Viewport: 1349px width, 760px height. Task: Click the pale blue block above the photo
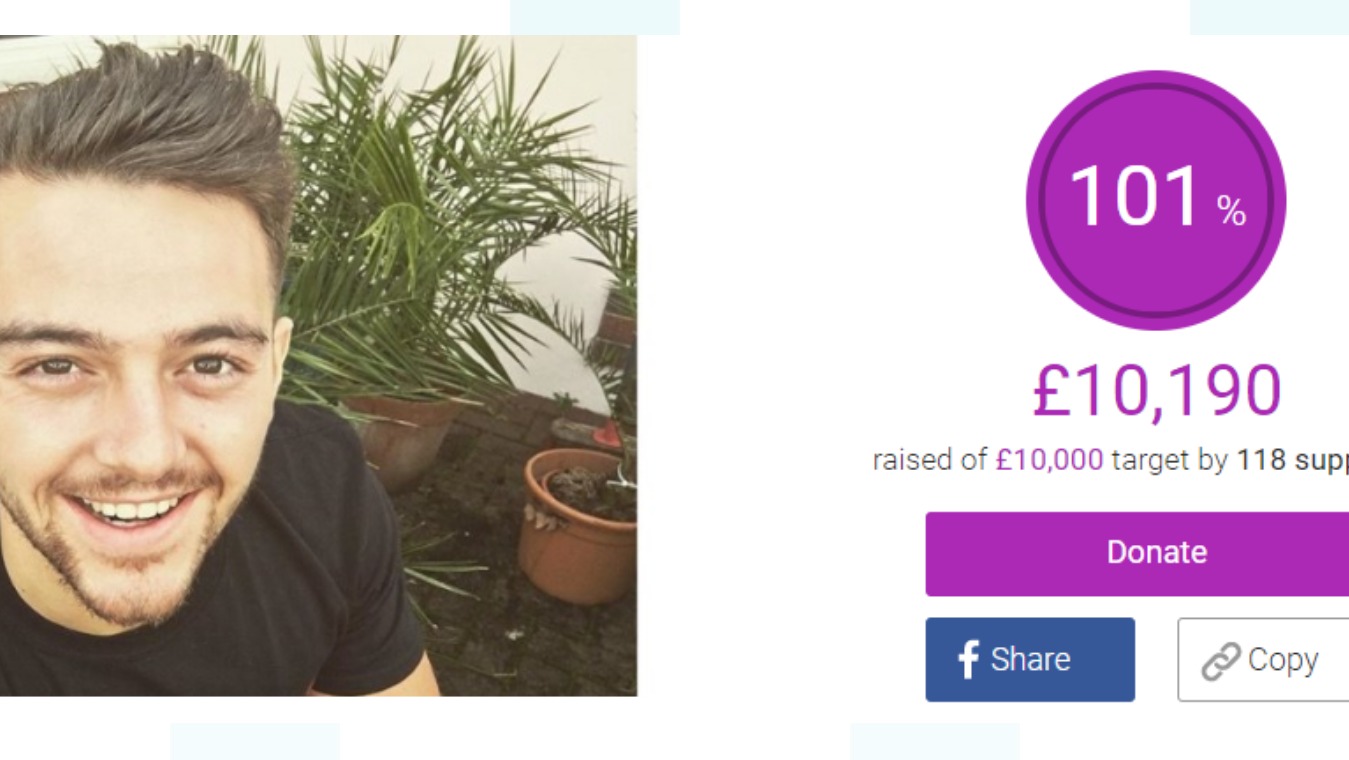click(x=595, y=17)
